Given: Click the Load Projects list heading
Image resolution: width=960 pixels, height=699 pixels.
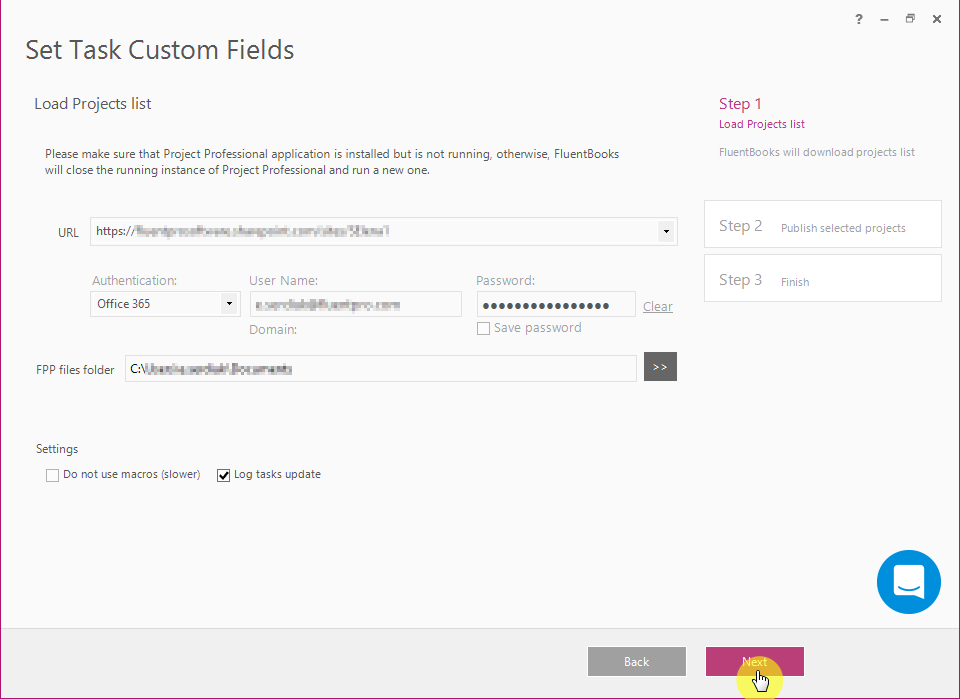Looking at the screenshot, I should tap(92, 104).
